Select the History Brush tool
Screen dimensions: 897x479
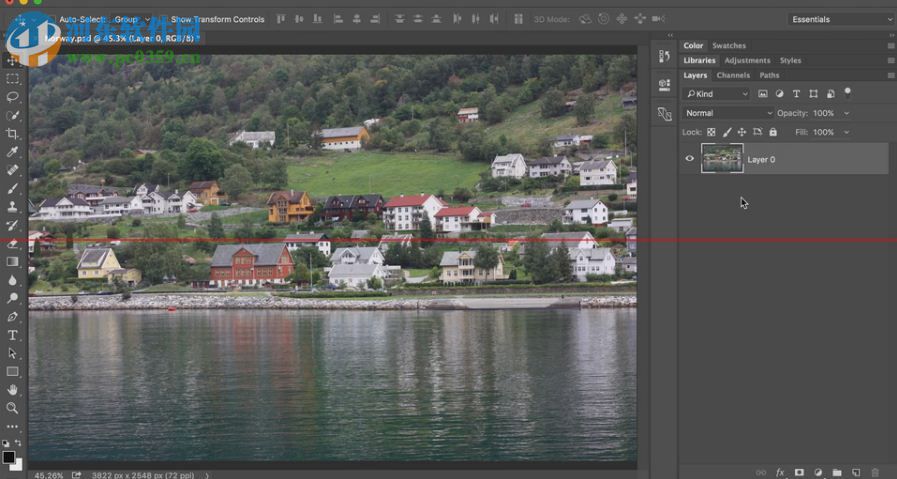tap(12, 225)
